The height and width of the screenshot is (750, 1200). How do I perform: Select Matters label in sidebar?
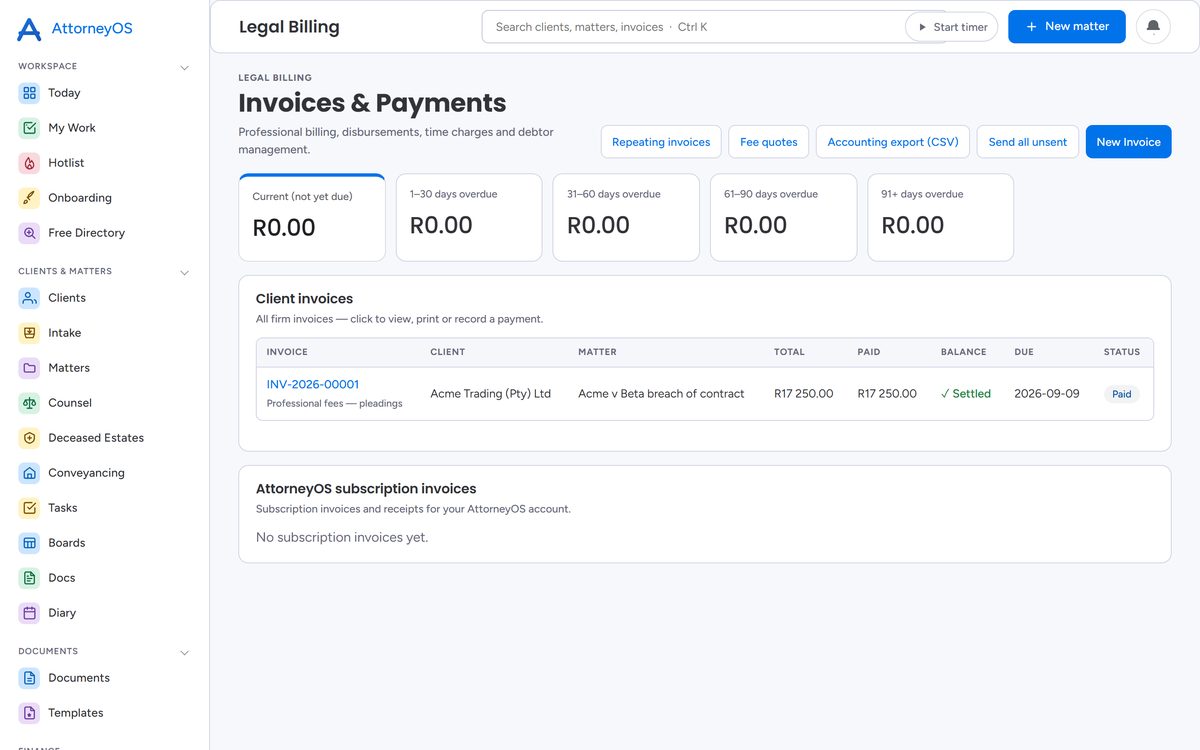pos(69,368)
